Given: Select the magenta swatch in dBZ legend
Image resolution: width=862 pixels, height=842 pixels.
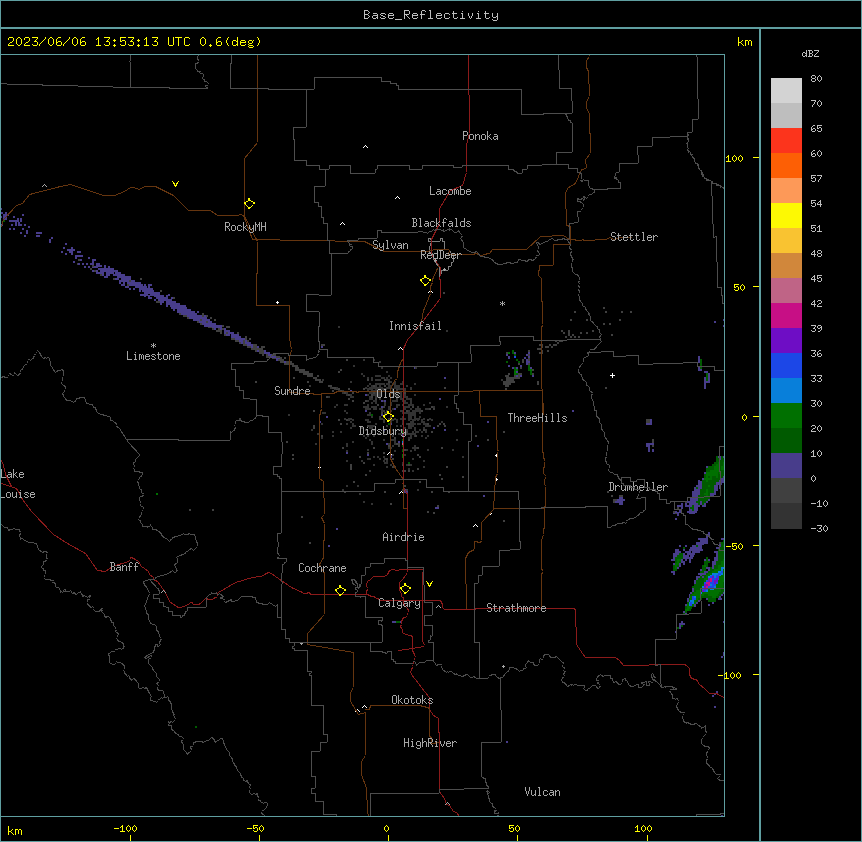Looking at the screenshot, I should 786,315.
